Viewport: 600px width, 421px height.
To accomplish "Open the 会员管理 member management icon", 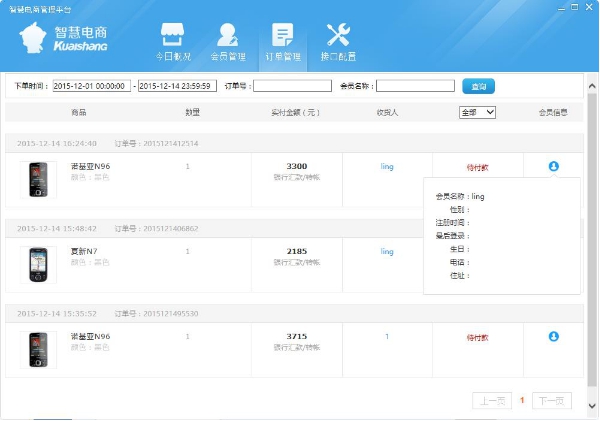I will pyautogui.click(x=228, y=35).
